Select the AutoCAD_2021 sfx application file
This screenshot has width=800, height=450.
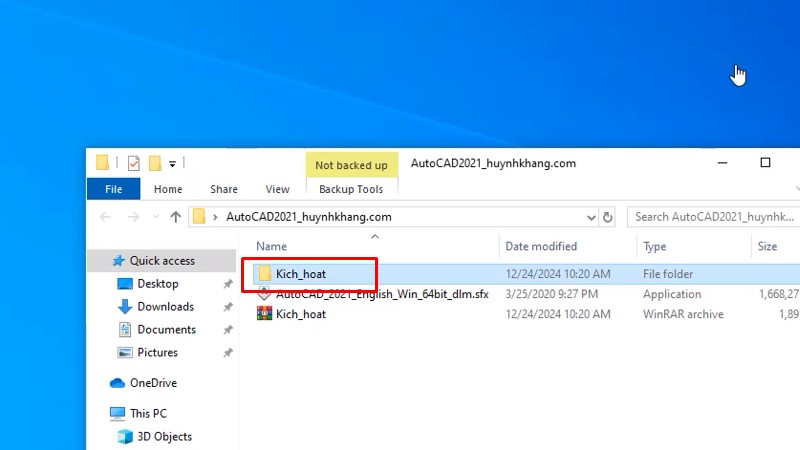[381, 294]
